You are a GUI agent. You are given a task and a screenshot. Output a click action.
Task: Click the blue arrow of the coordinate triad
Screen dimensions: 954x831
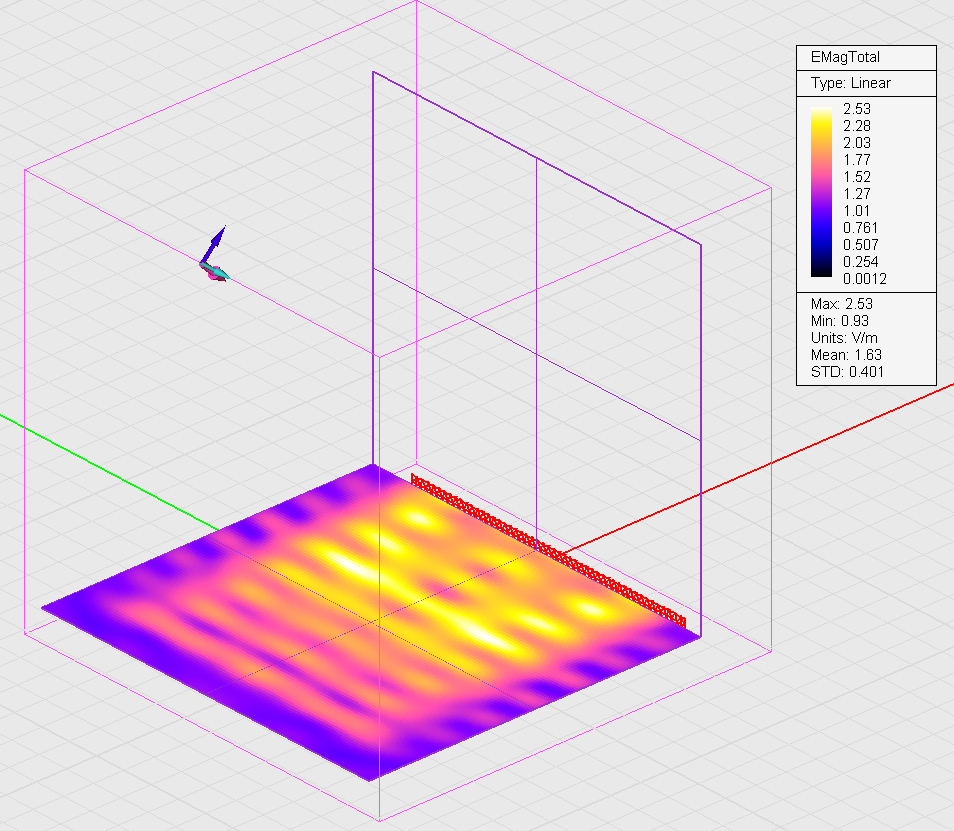pyautogui.click(x=215, y=243)
